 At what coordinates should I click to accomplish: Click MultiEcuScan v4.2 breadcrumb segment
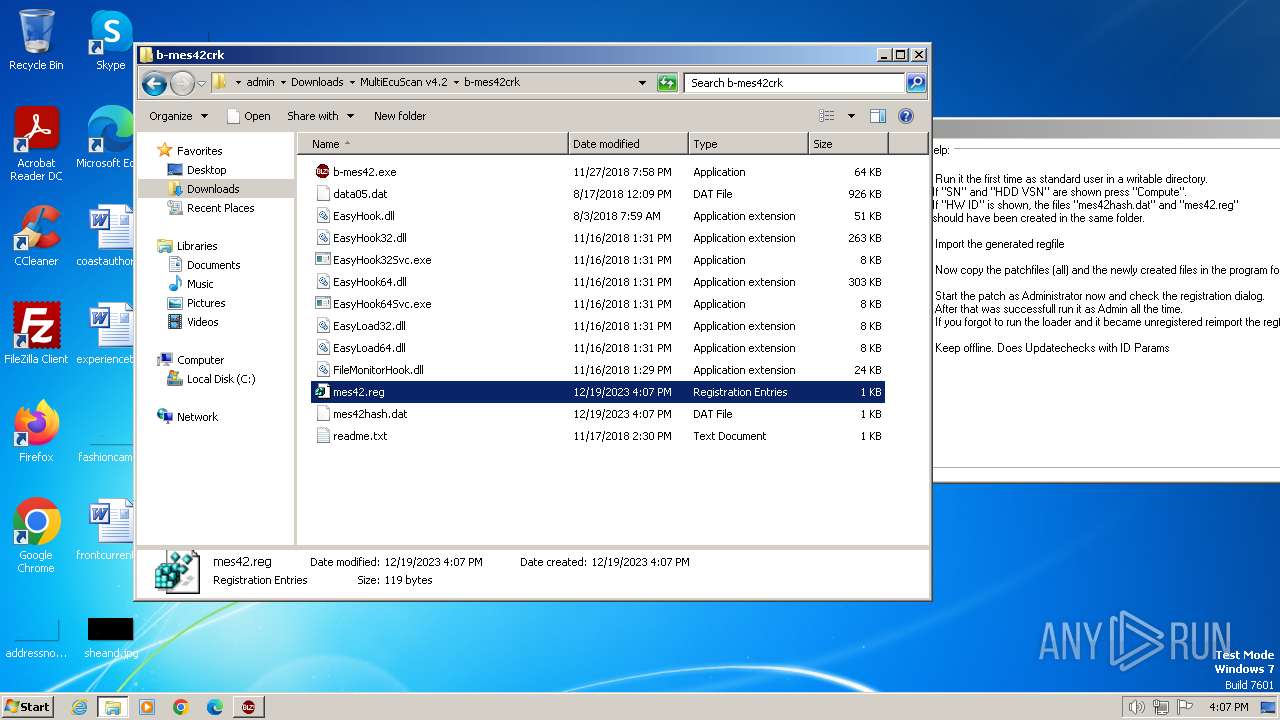[x=404, y=83]
